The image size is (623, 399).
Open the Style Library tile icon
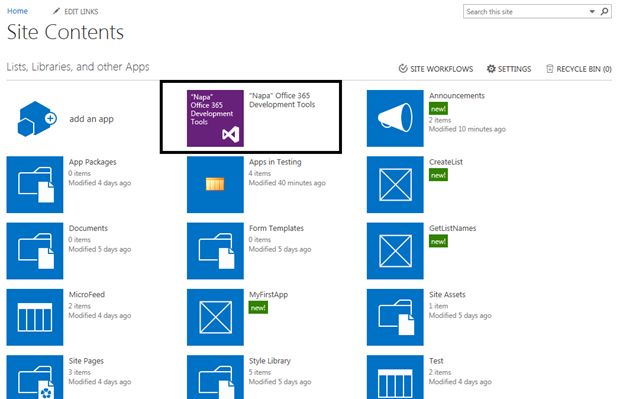[x=215, y=377]
